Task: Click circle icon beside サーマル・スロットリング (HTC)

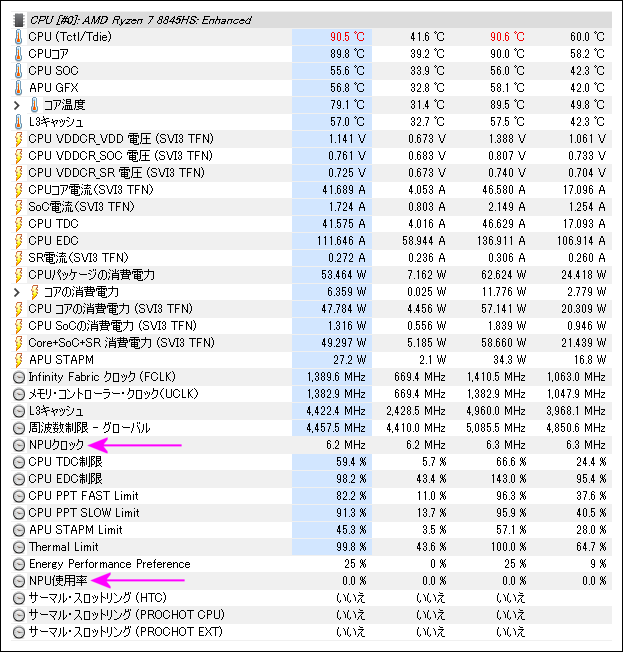Action: 19,598
